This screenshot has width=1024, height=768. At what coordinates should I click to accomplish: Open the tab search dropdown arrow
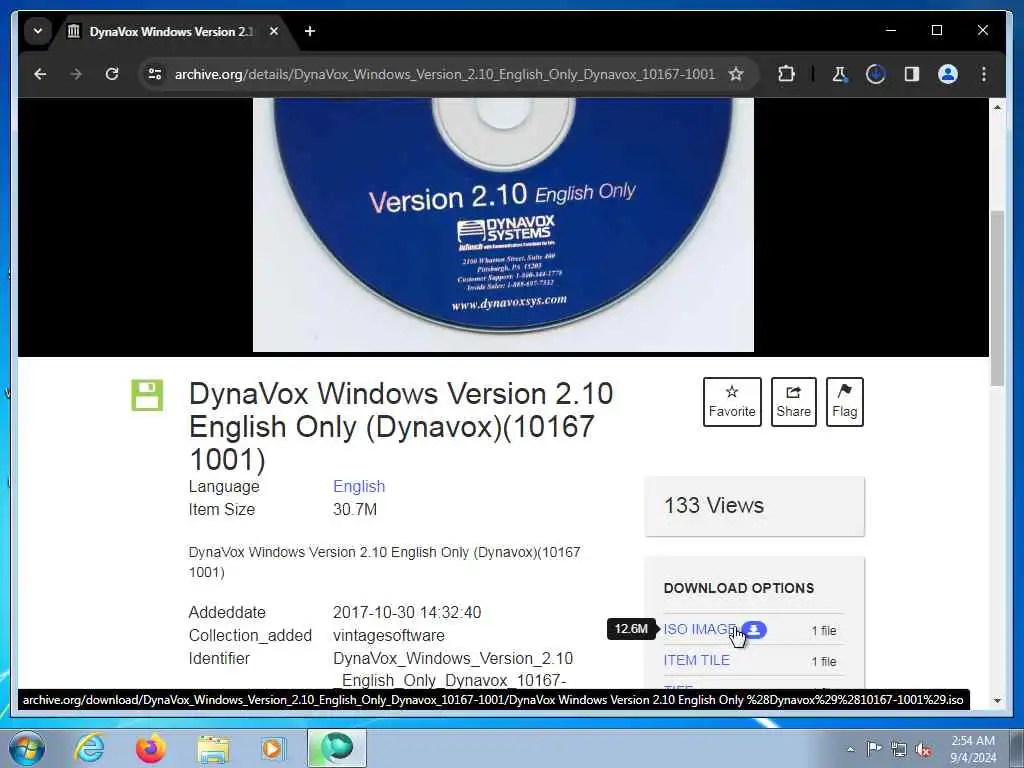[x=38, y=31]
